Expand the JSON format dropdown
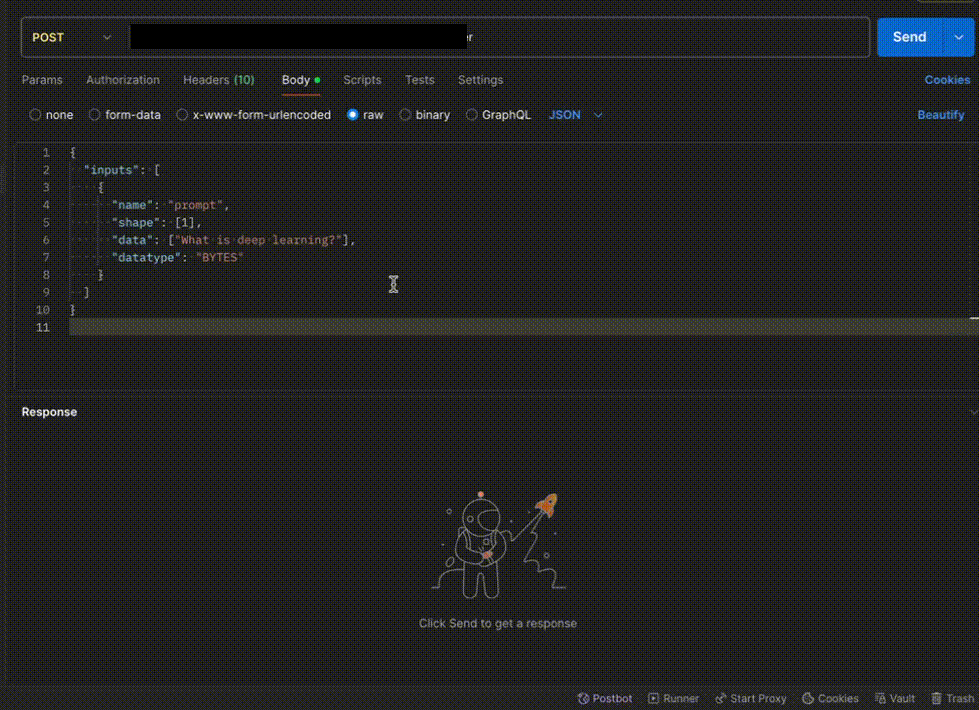This screenshot has width=979, height=710. tap(576, 115)
